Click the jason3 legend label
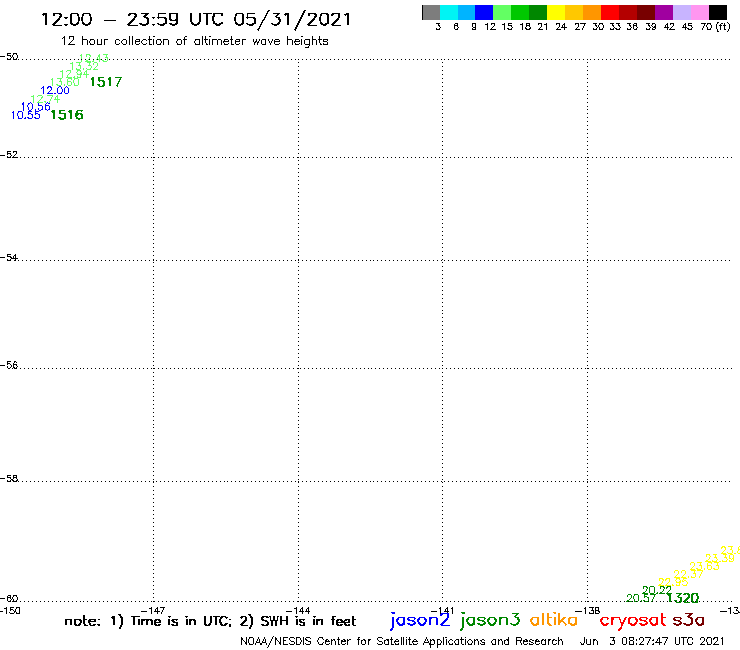The width and height of the screenshot is (740, 650). point(490,620)
